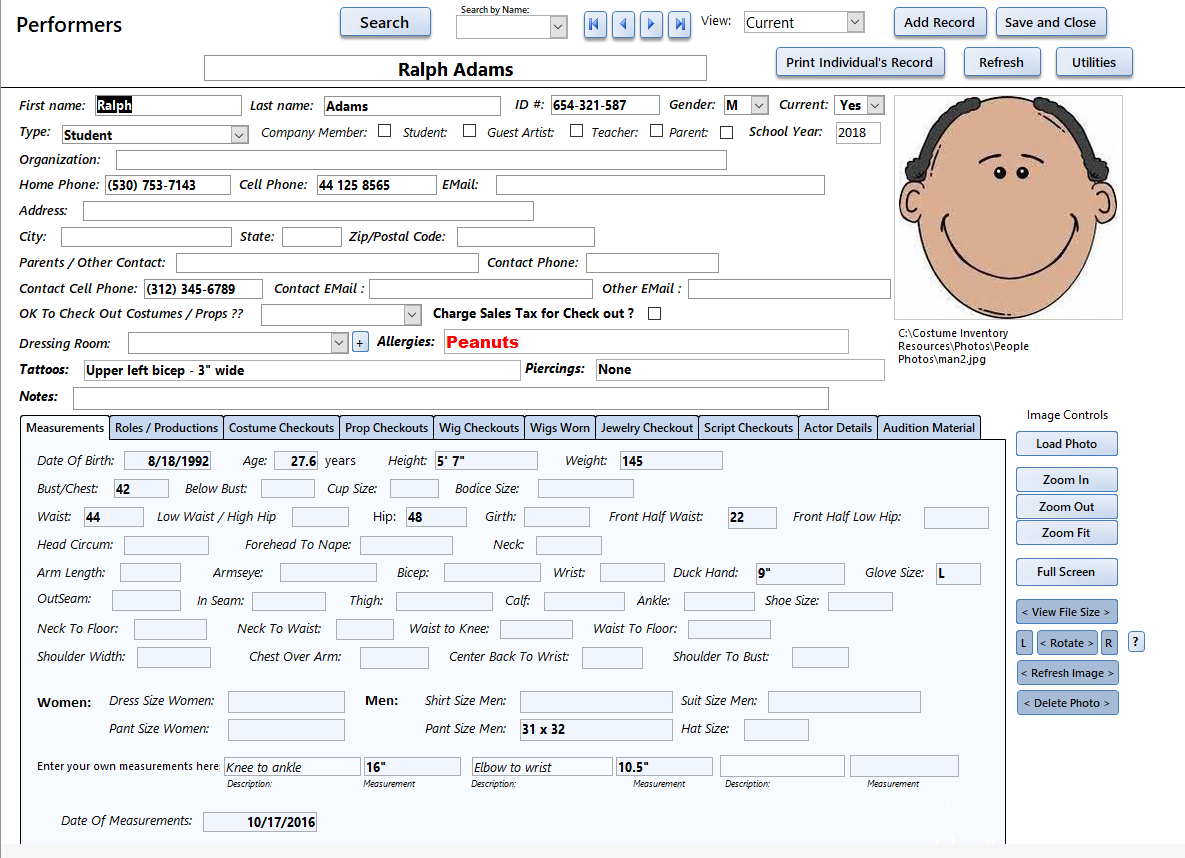Go to the first record

click(x=595, y=24)
